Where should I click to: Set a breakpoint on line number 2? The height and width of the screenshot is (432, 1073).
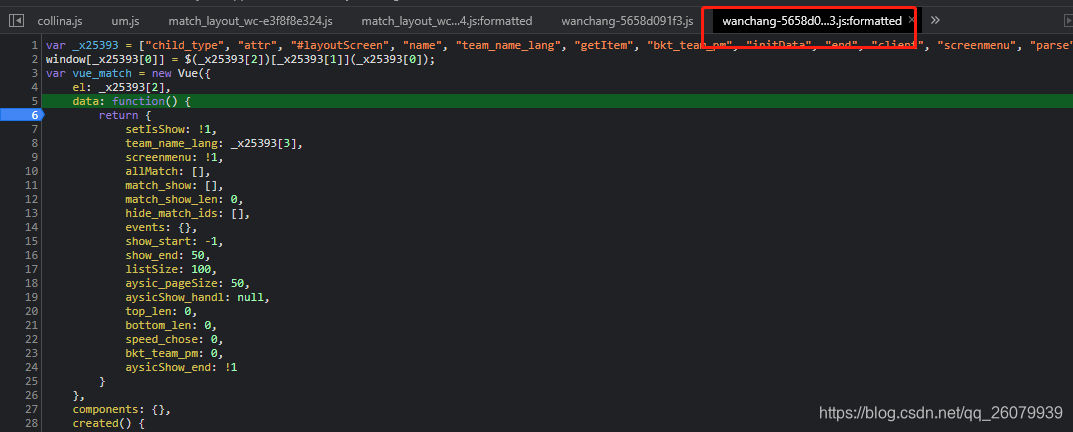coord(34,60)
